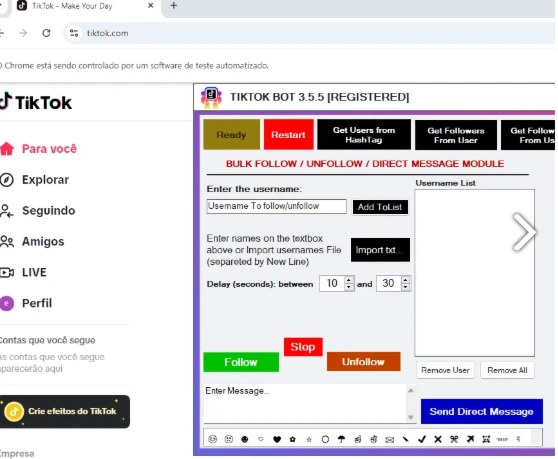
Task: Open the Explorar compass icon
Action: pyautogui.click(x=7, y=180)
